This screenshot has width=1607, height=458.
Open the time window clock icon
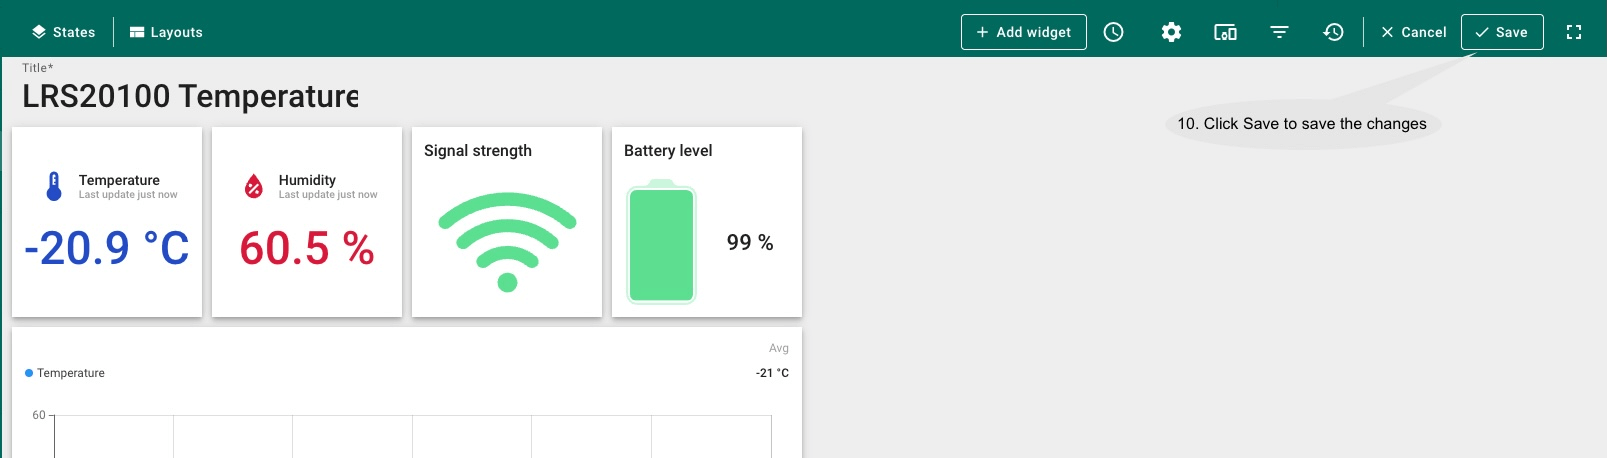pyautogui.click(x=1113, y=32)
